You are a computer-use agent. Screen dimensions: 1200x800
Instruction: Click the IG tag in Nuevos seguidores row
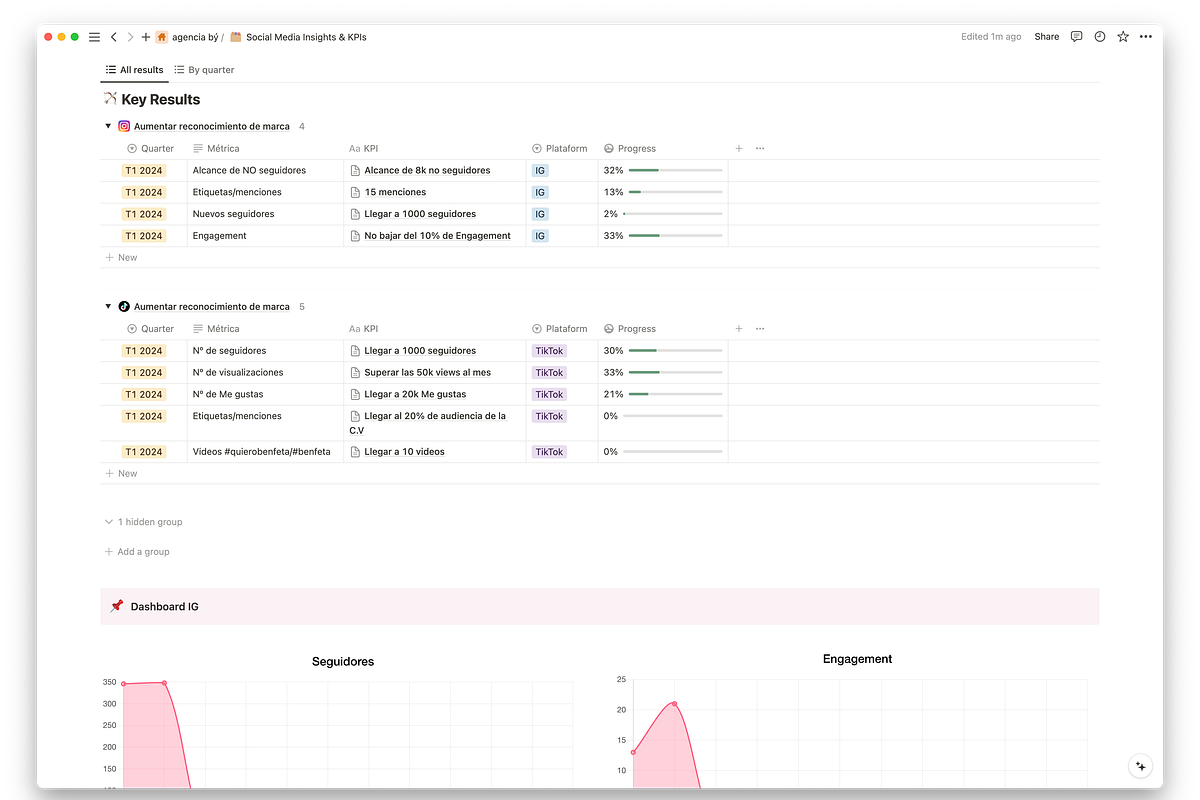click(540, 214)
